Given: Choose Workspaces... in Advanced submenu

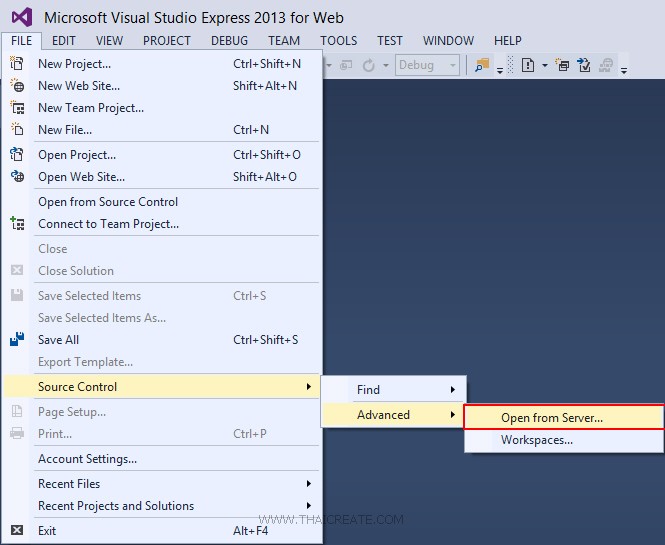Looking at the screenshot, I should [x=564, y=440].
